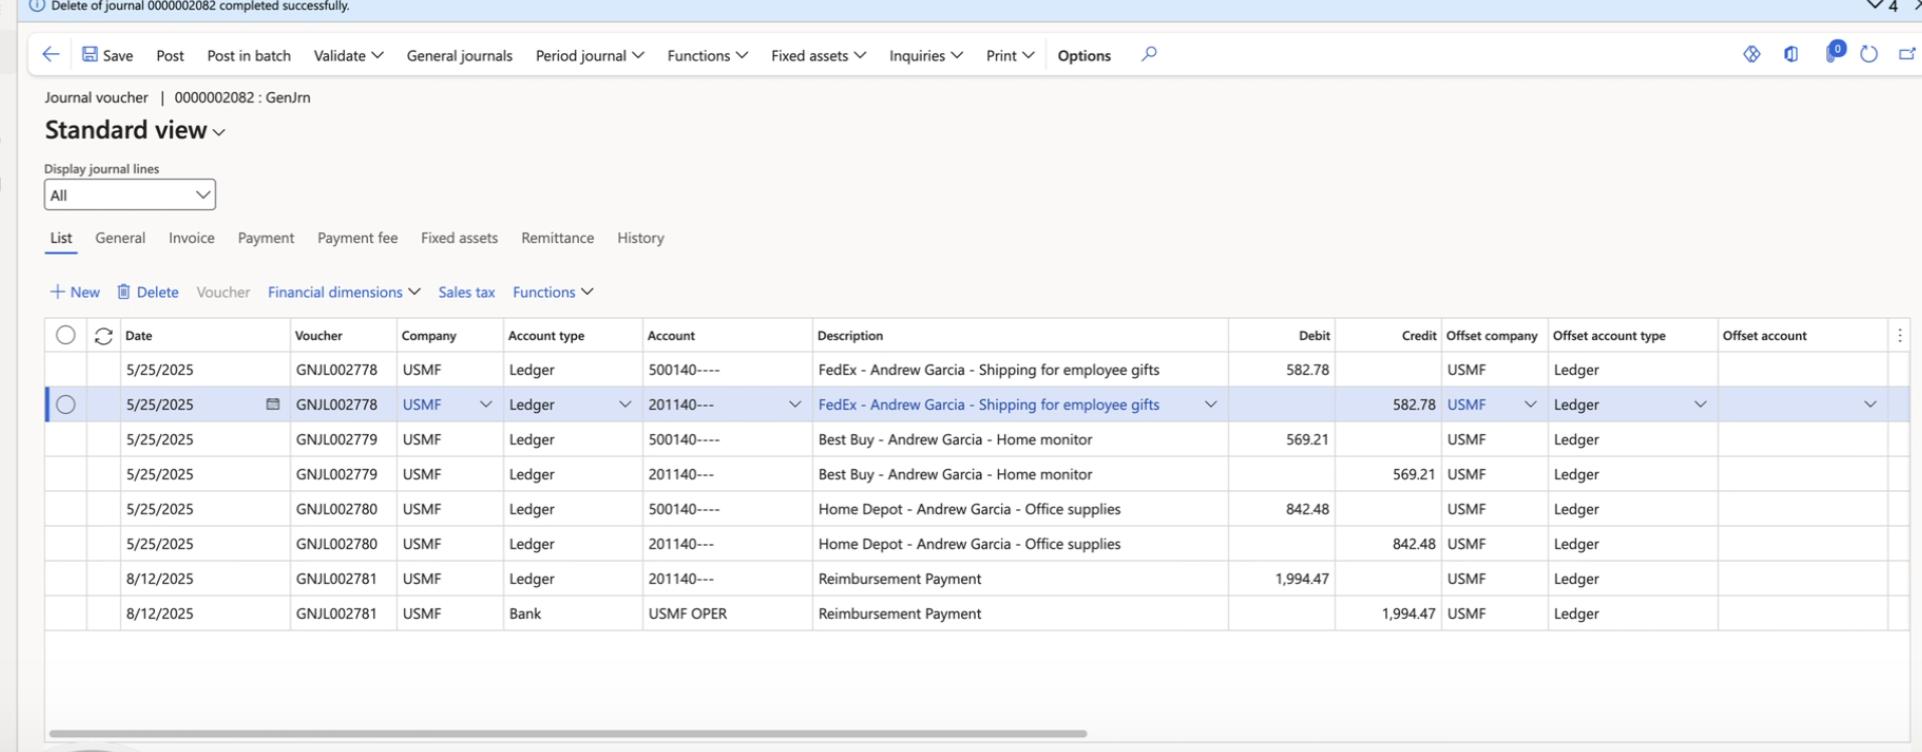The width and height of the screenshot is (1922, 752).
Task: Open the Remittance tab
Action: pos(558,238)
